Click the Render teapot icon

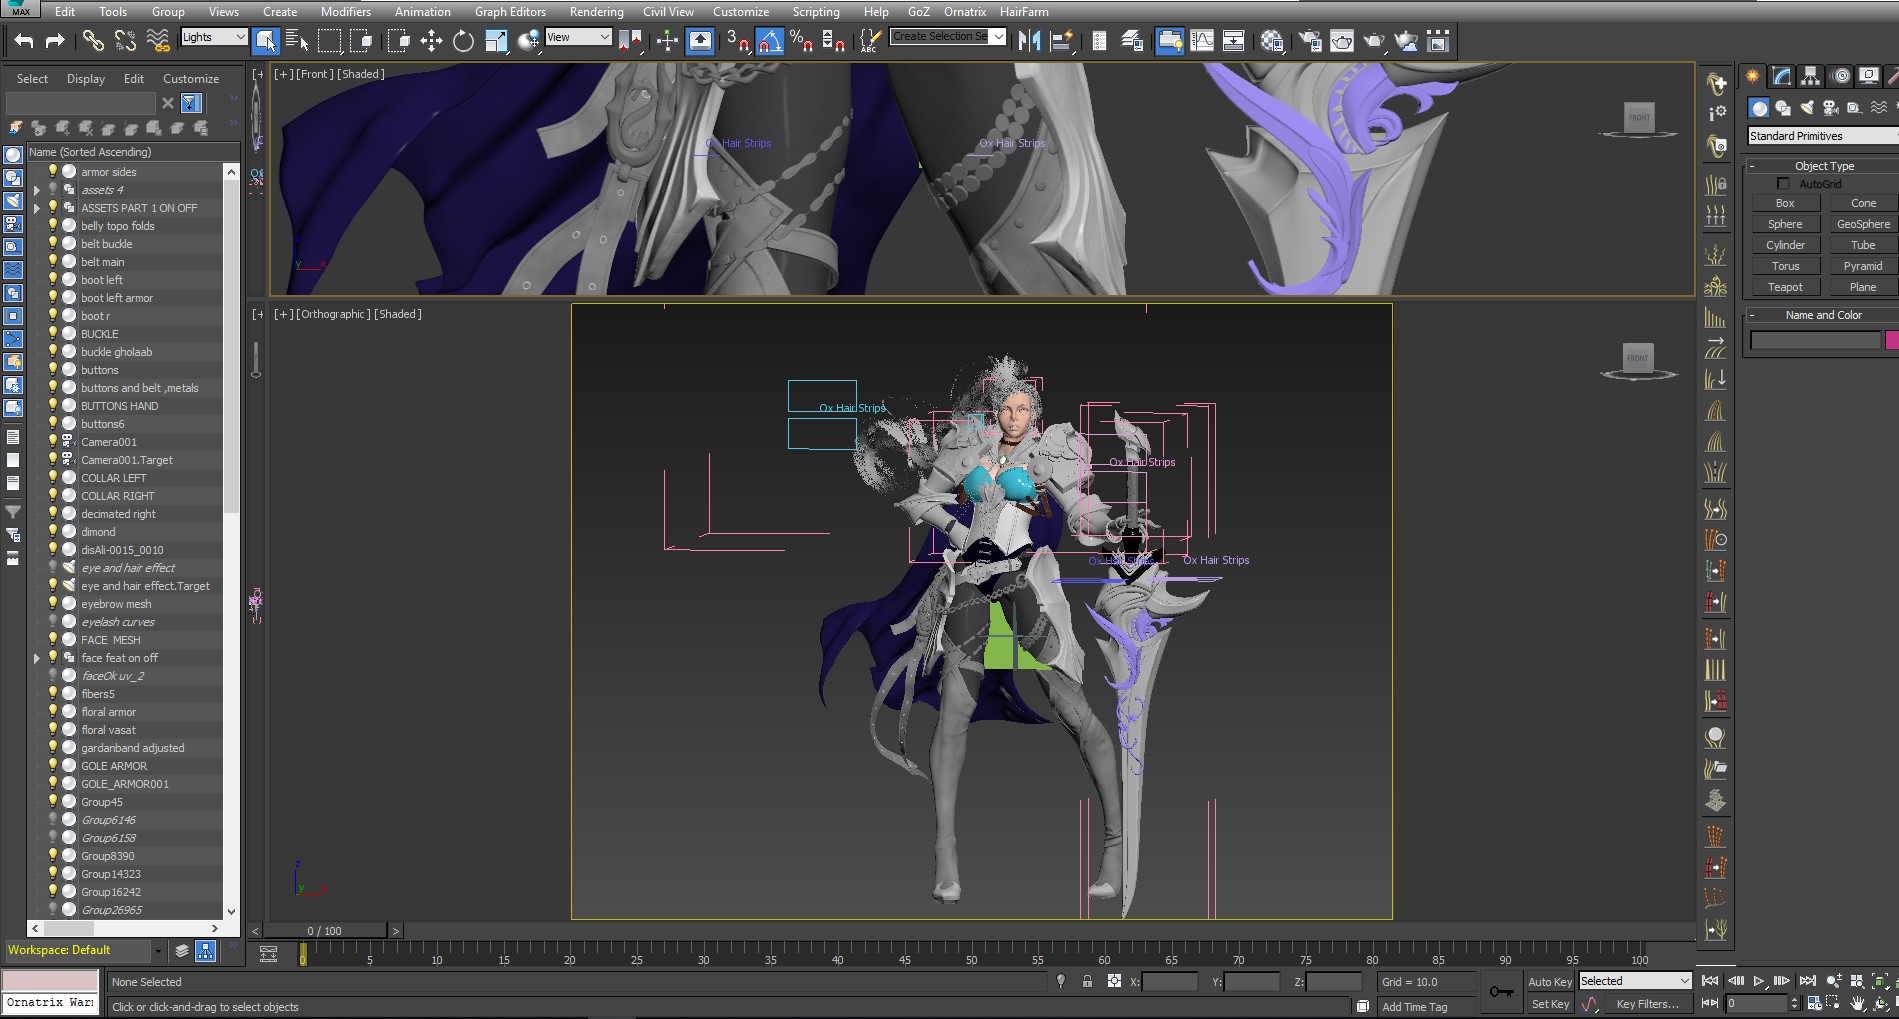[1374, 41]
